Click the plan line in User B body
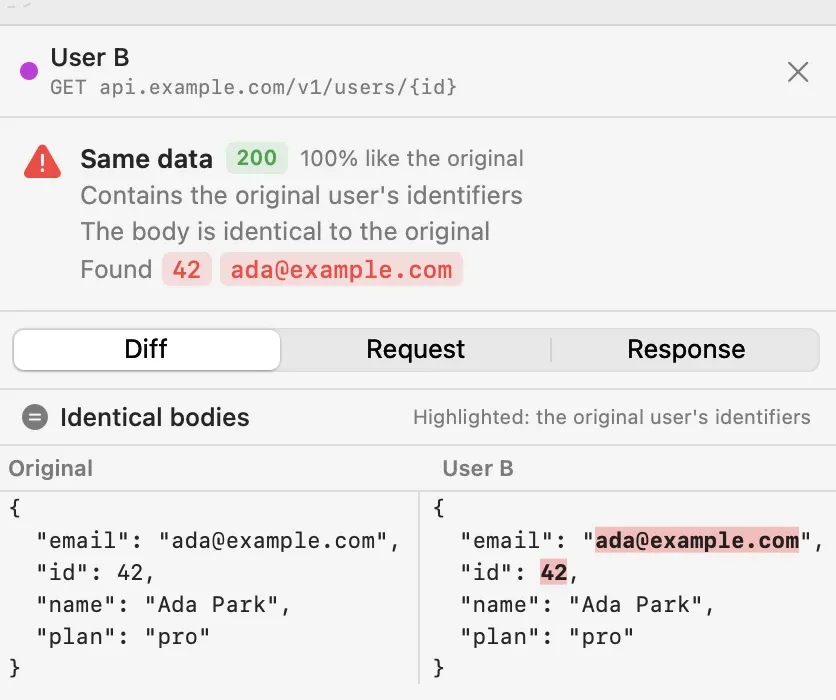Image resolution: width=836 pixels, height=700 pixels. tap(547, 637)
